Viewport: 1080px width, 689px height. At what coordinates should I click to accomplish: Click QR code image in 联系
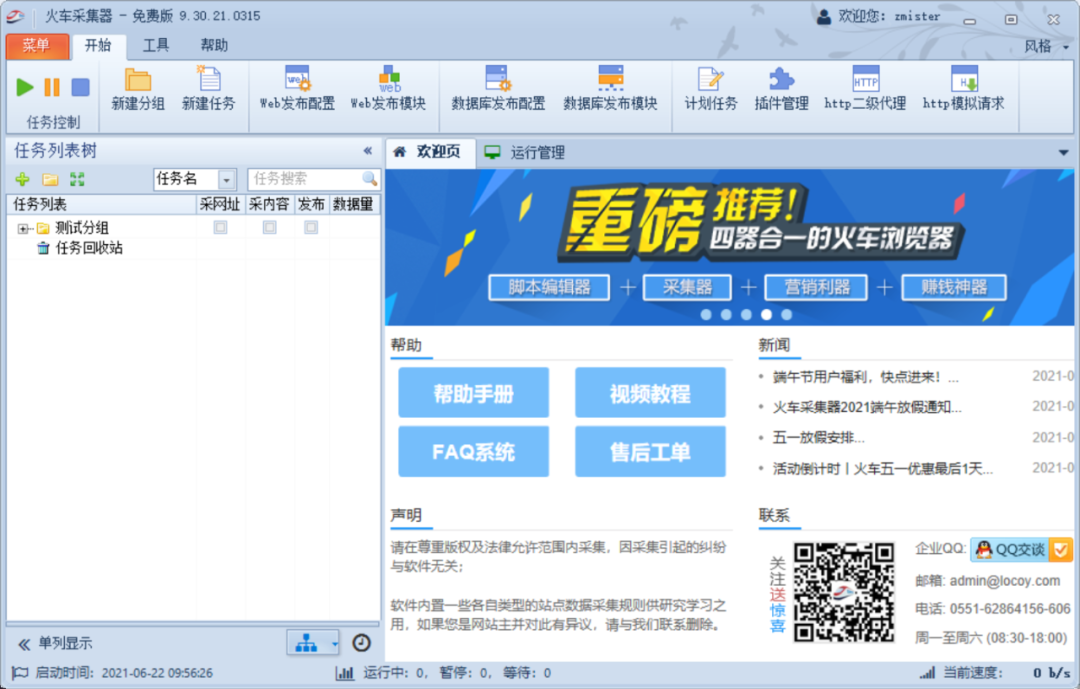844,593
